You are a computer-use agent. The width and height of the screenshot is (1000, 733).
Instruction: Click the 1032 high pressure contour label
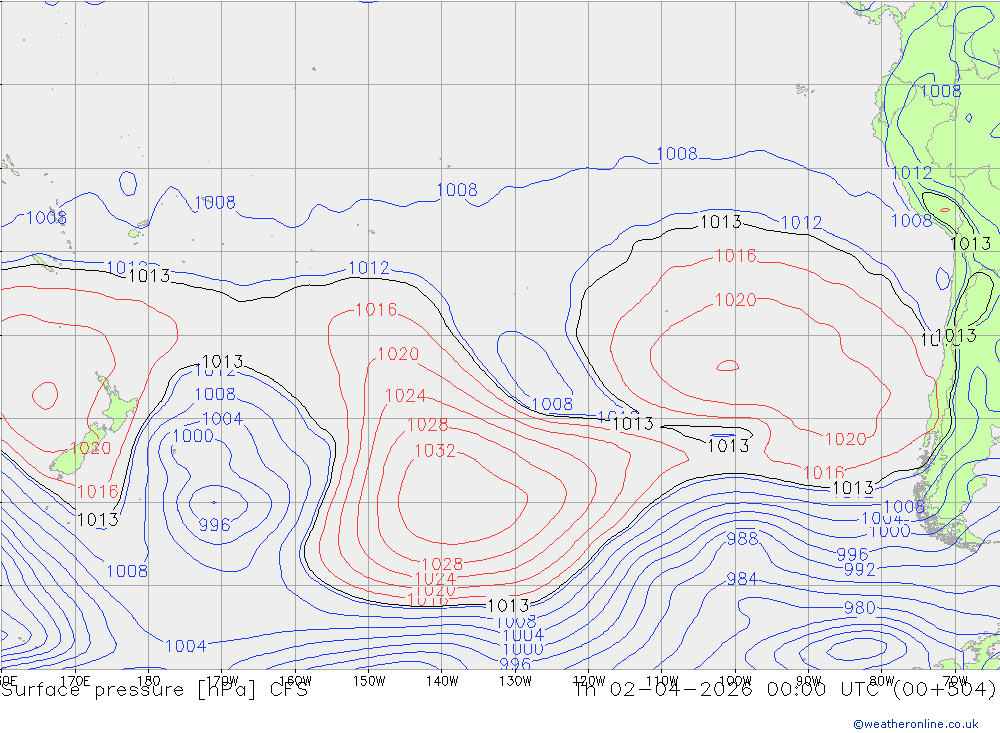435,450
